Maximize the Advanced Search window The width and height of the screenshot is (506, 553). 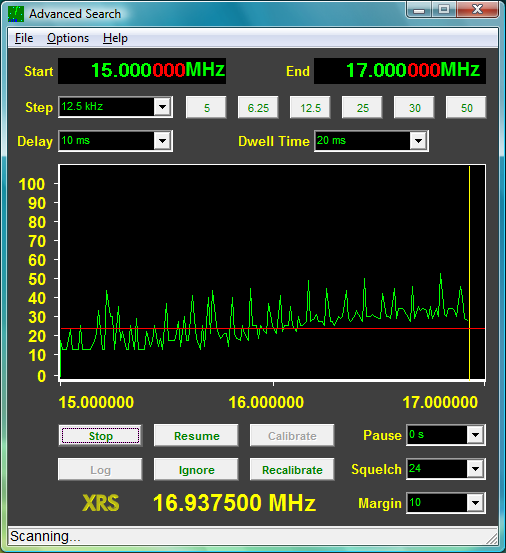point(444,10)
